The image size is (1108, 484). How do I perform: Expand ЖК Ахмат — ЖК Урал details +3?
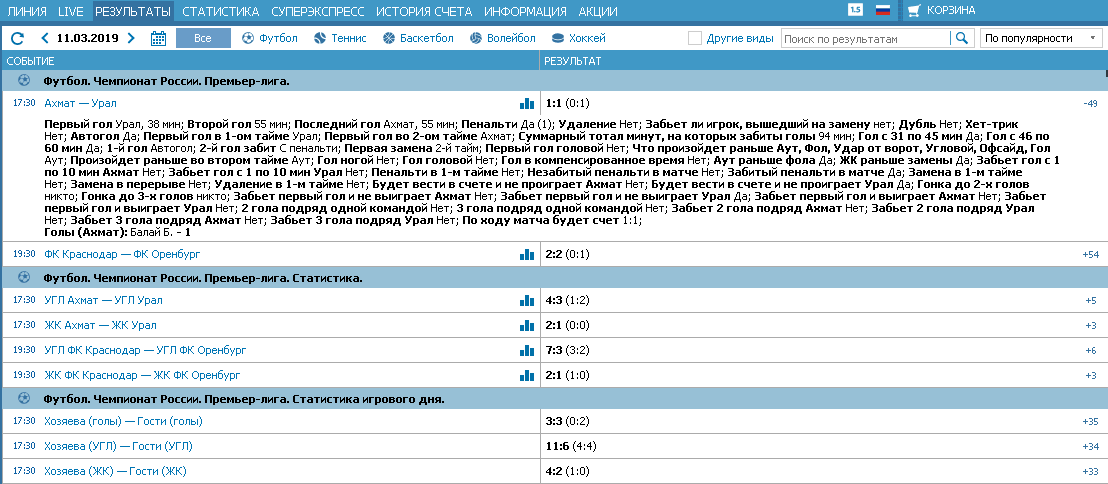click(1091, 325)
